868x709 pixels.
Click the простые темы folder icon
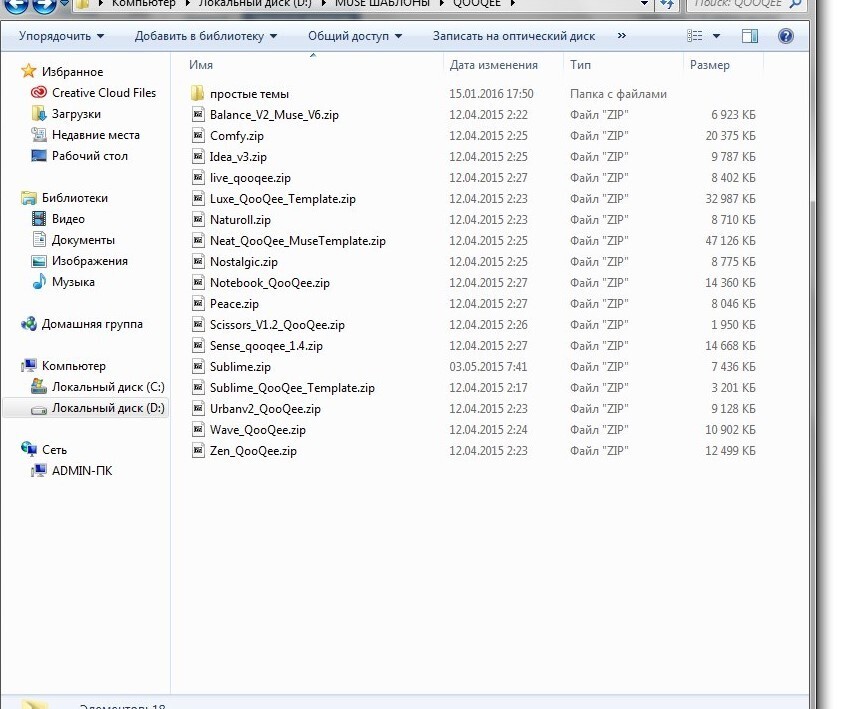tap(198, 93)
